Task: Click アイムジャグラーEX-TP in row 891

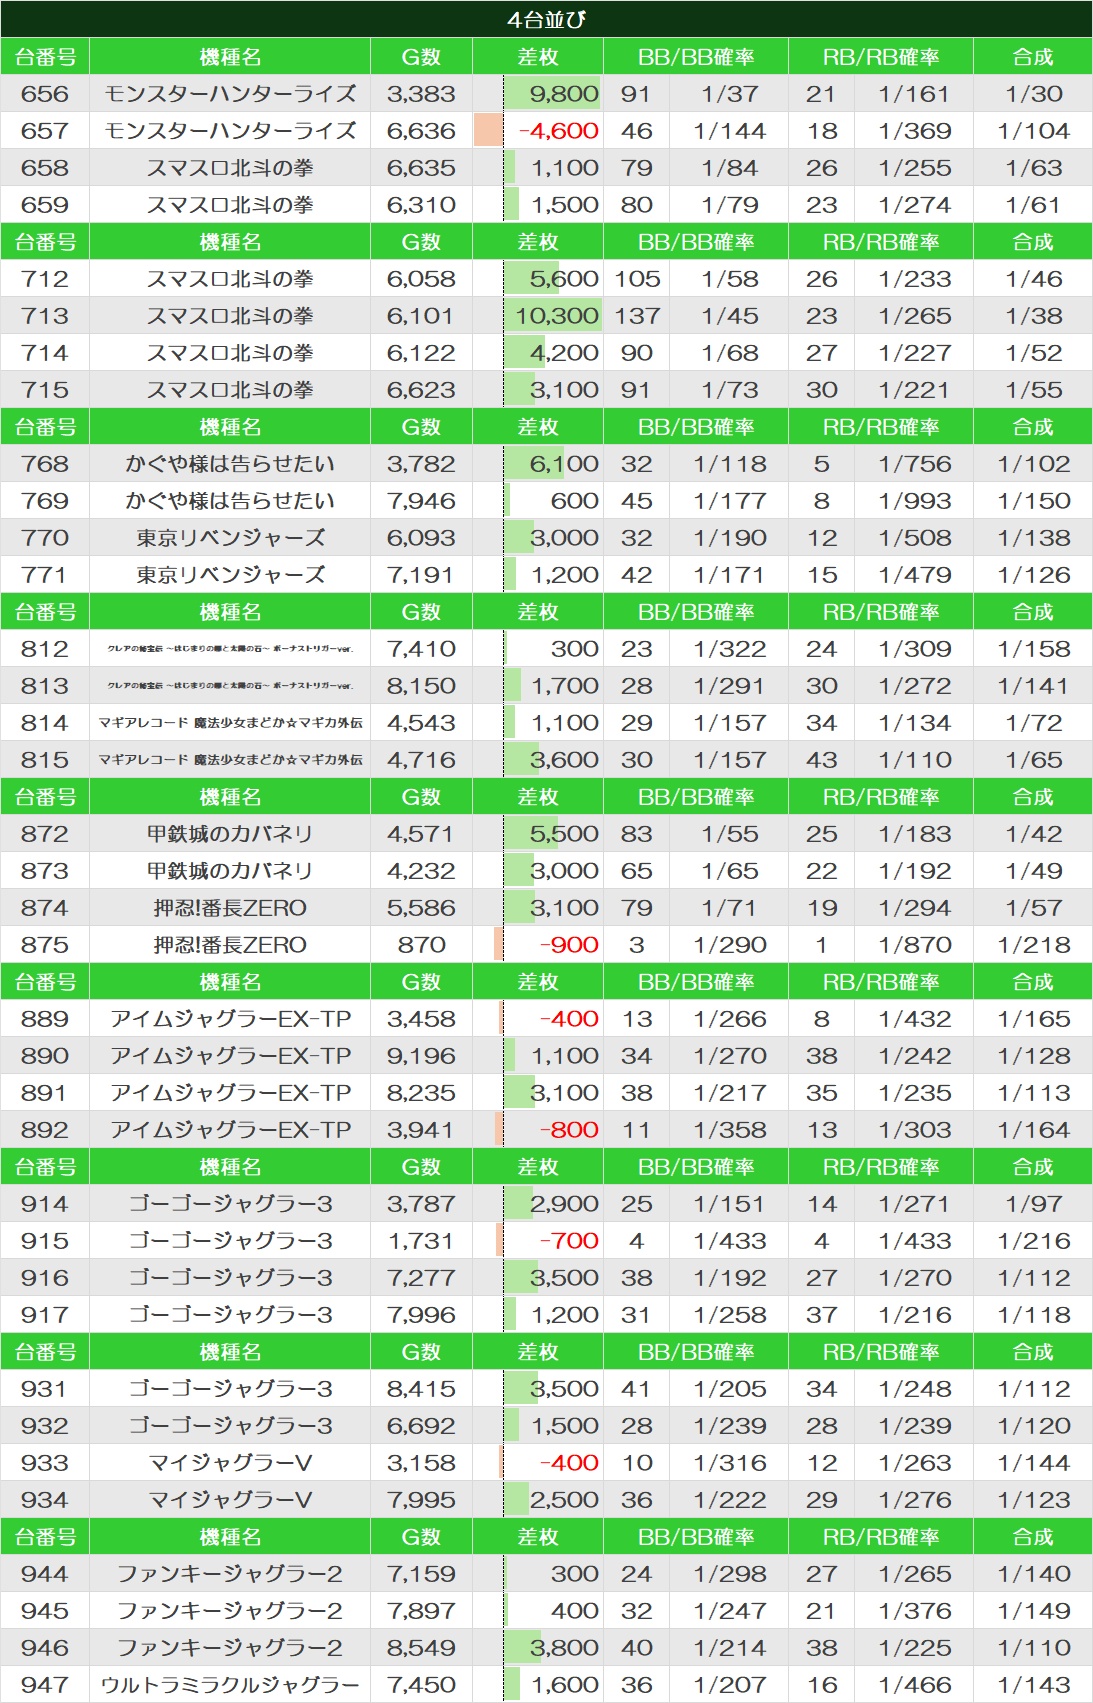Action: 230,1093
